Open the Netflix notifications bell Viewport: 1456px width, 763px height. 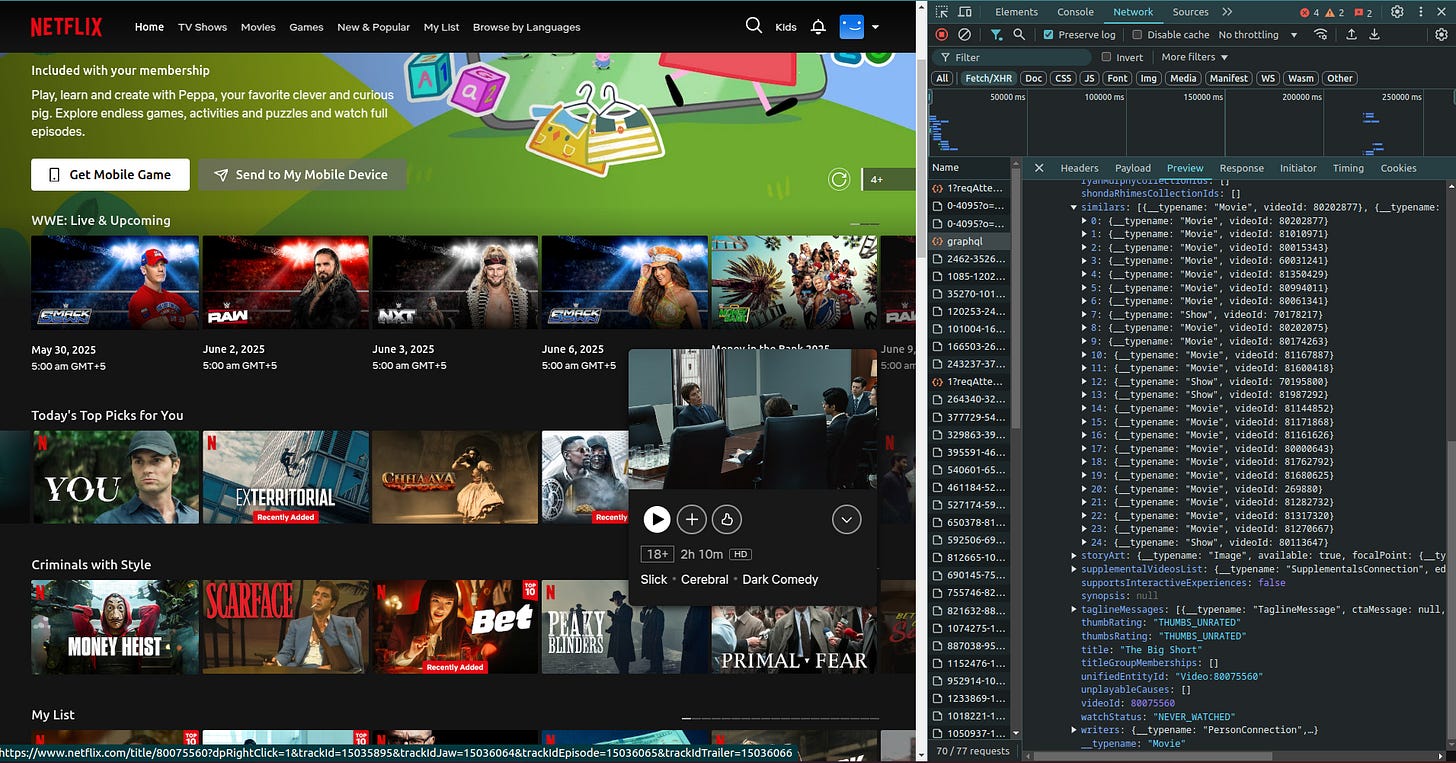[x=818, y=27]
